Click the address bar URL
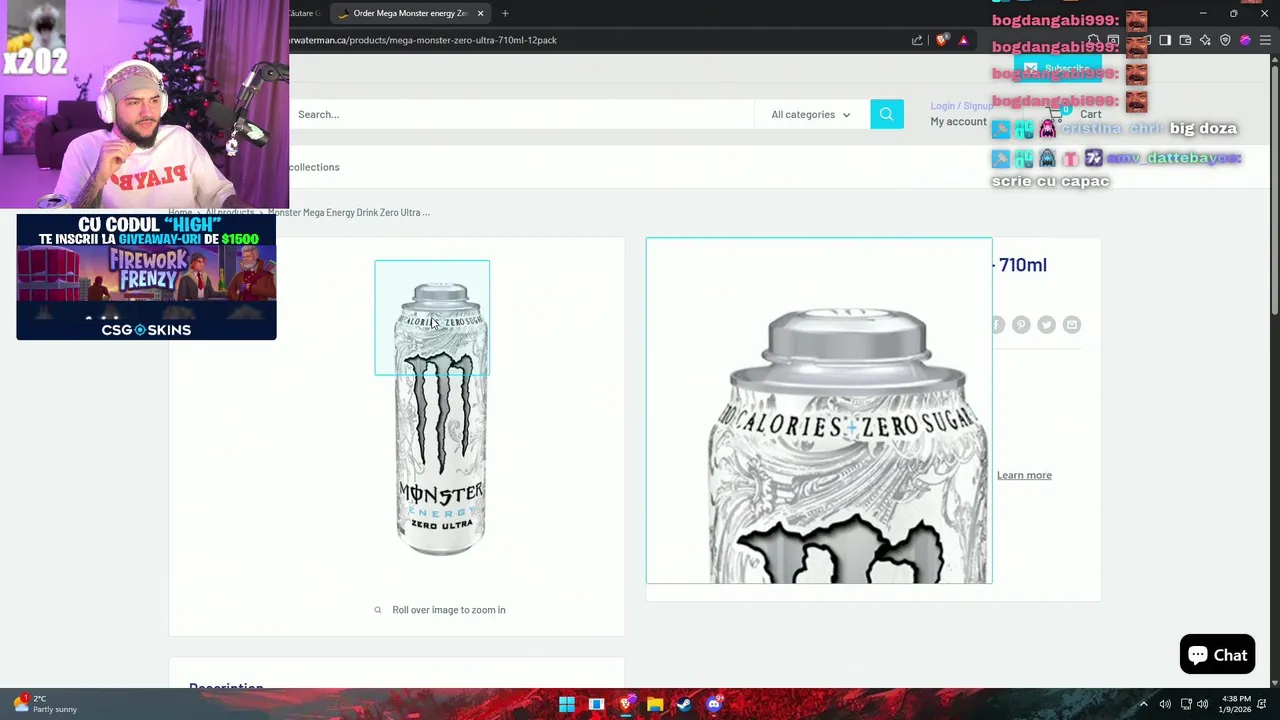The width and height of the screenshot is (1280, 720). (423, 40)
